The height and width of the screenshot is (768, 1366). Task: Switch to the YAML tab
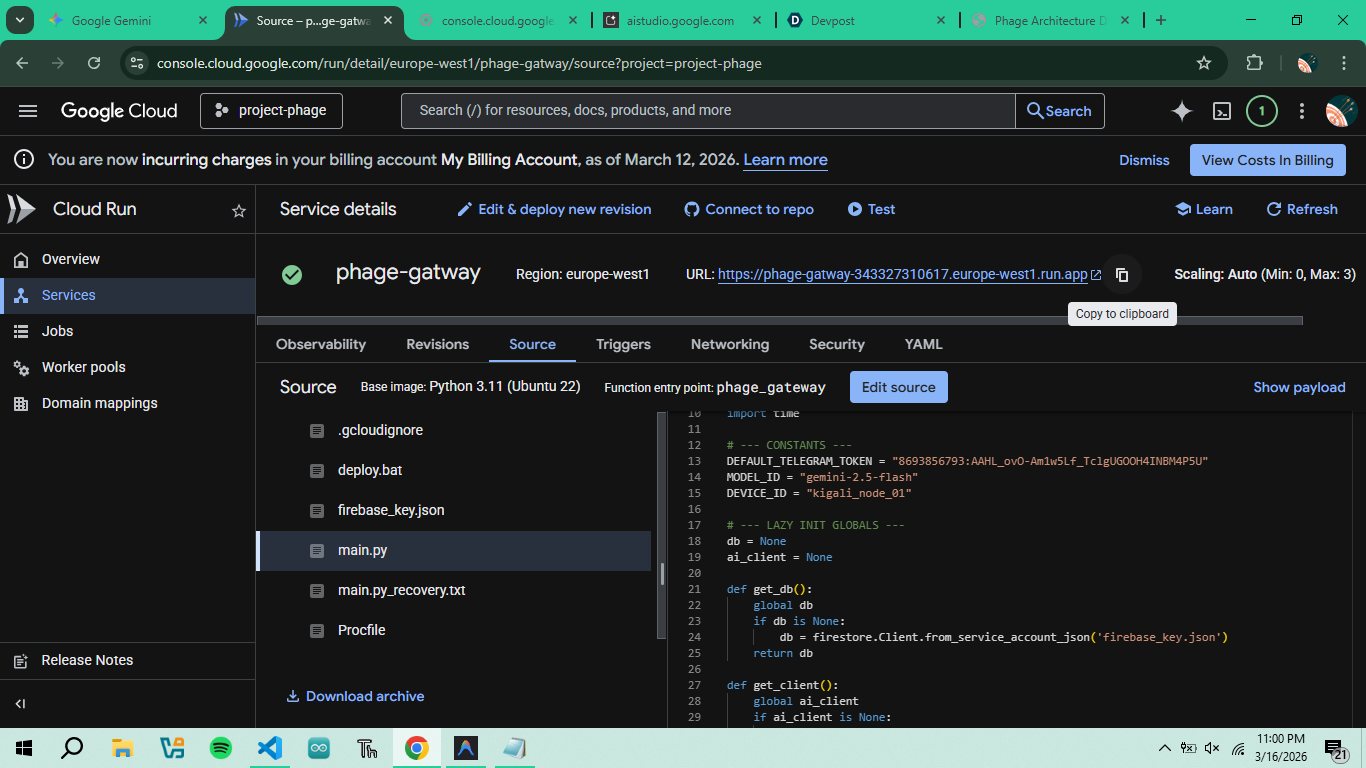923,344
